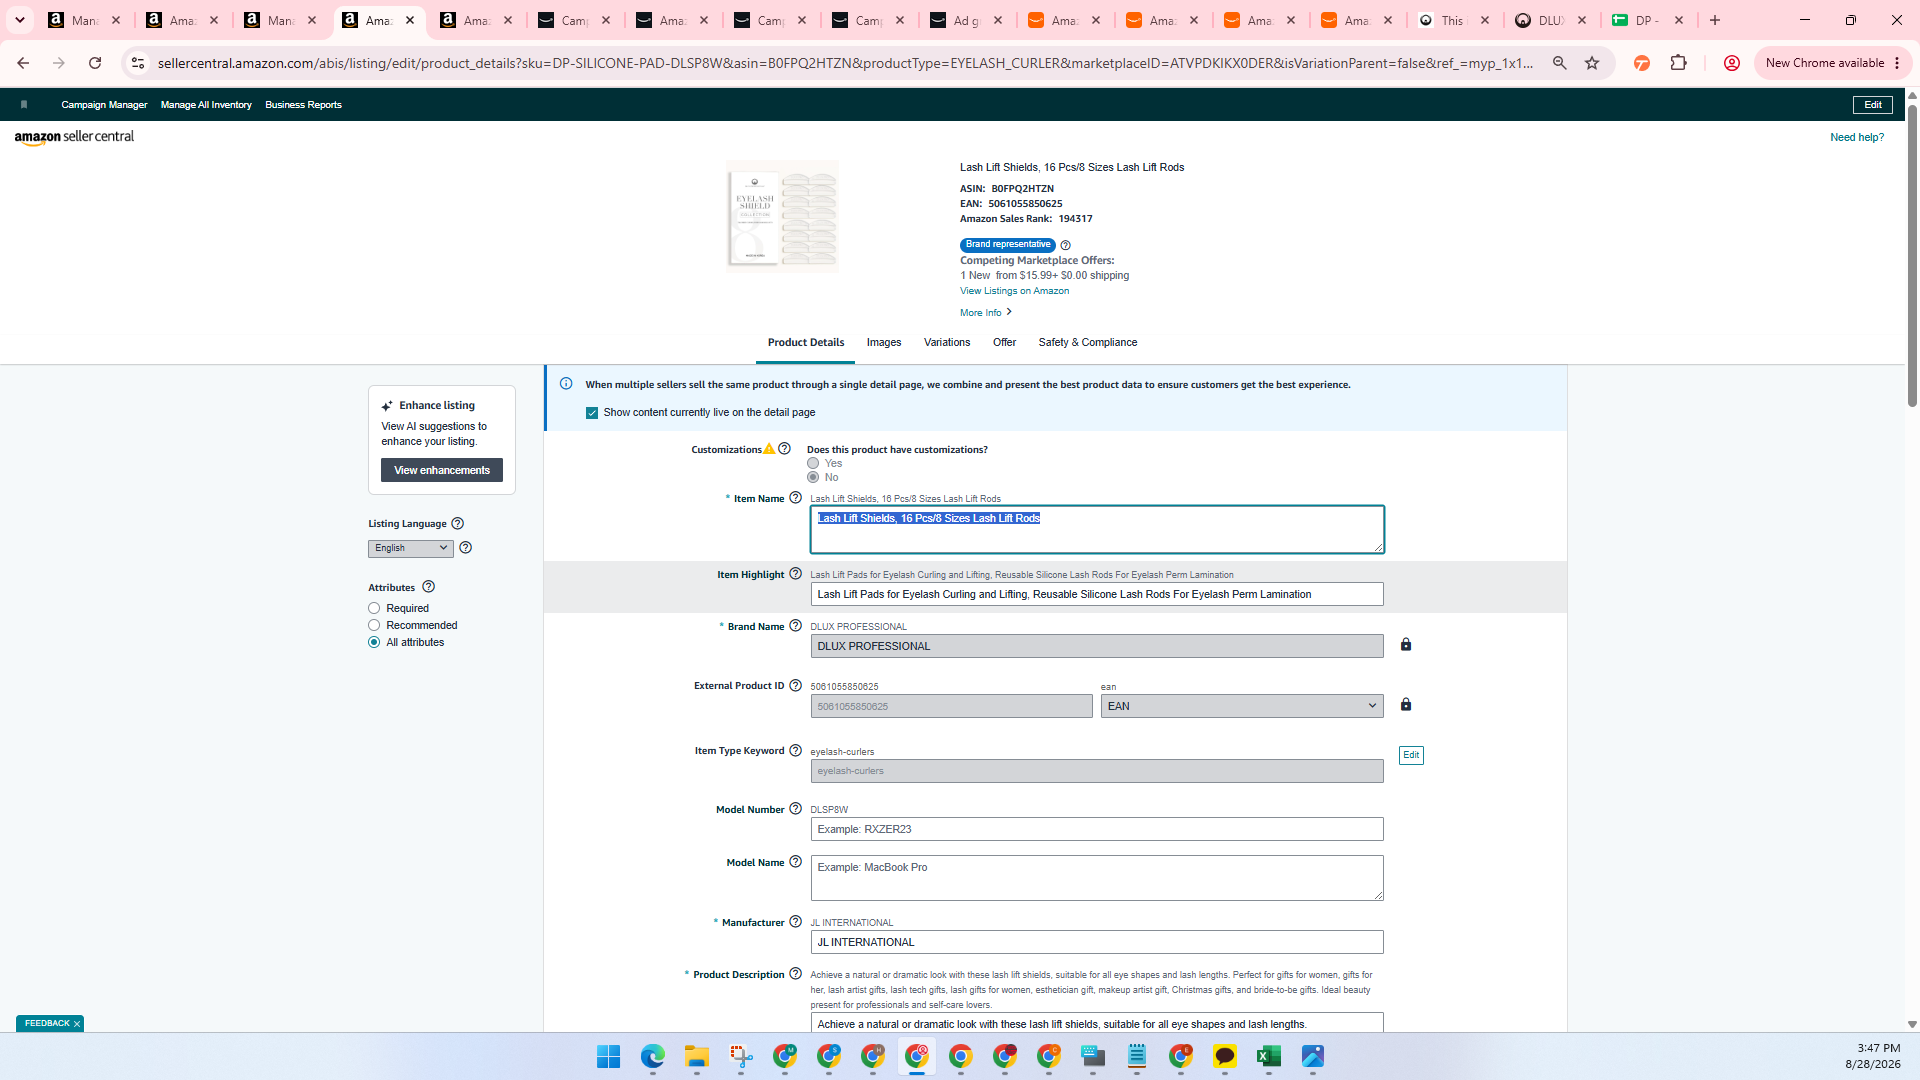Click the help icon beside Product Description
This screenshot has height=1080, width=1920.
tap(795, 974)
